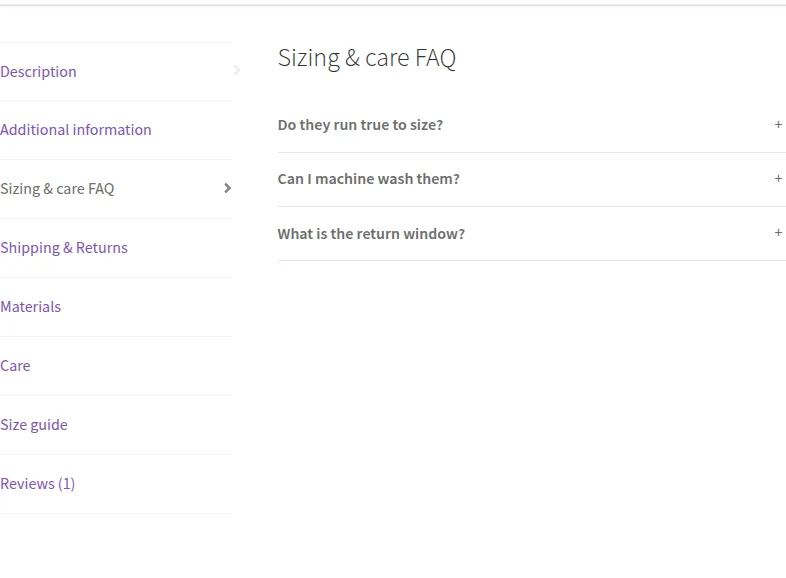Show the Materials tab
The width and height of the screenshot is (786, 578).
pos(31,307)
